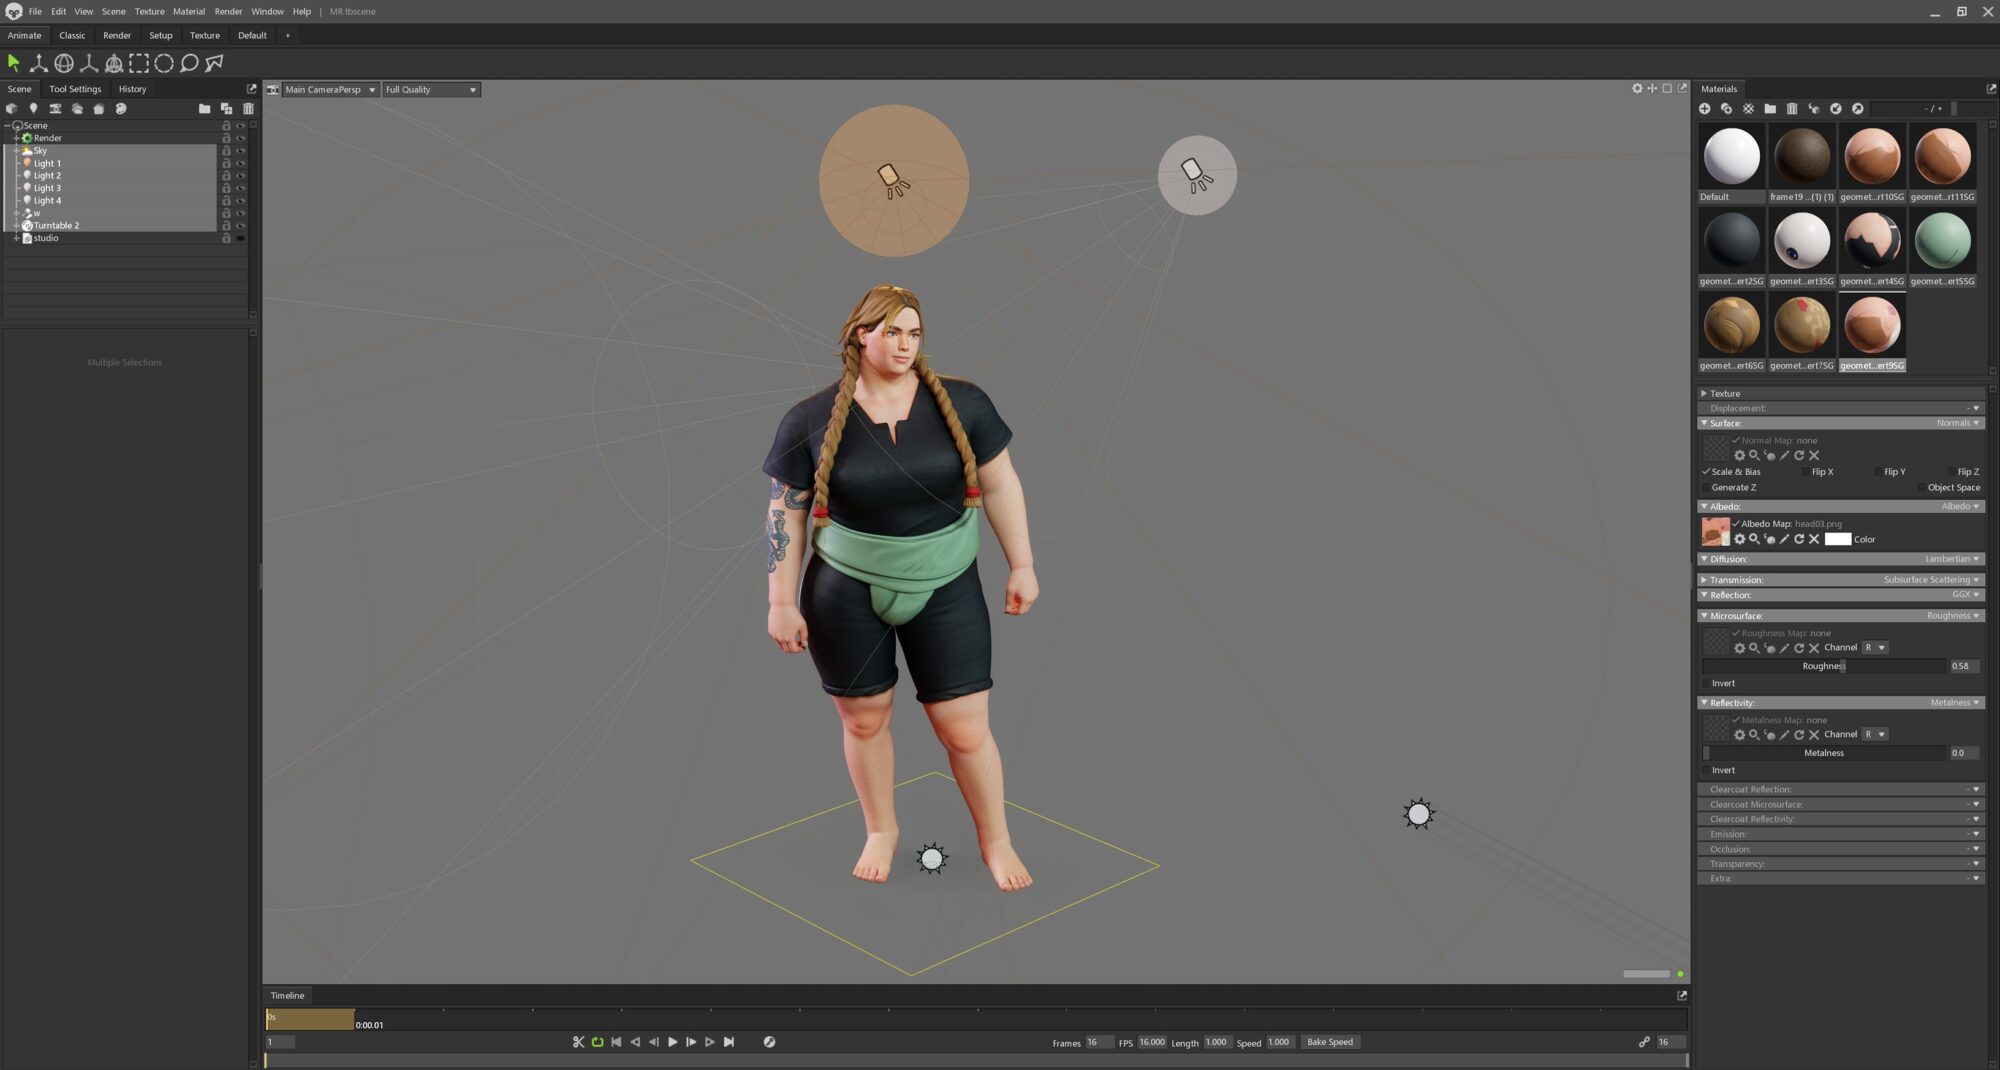
Task: Enable Object Space checkbox
Action: pos(1921,488)
